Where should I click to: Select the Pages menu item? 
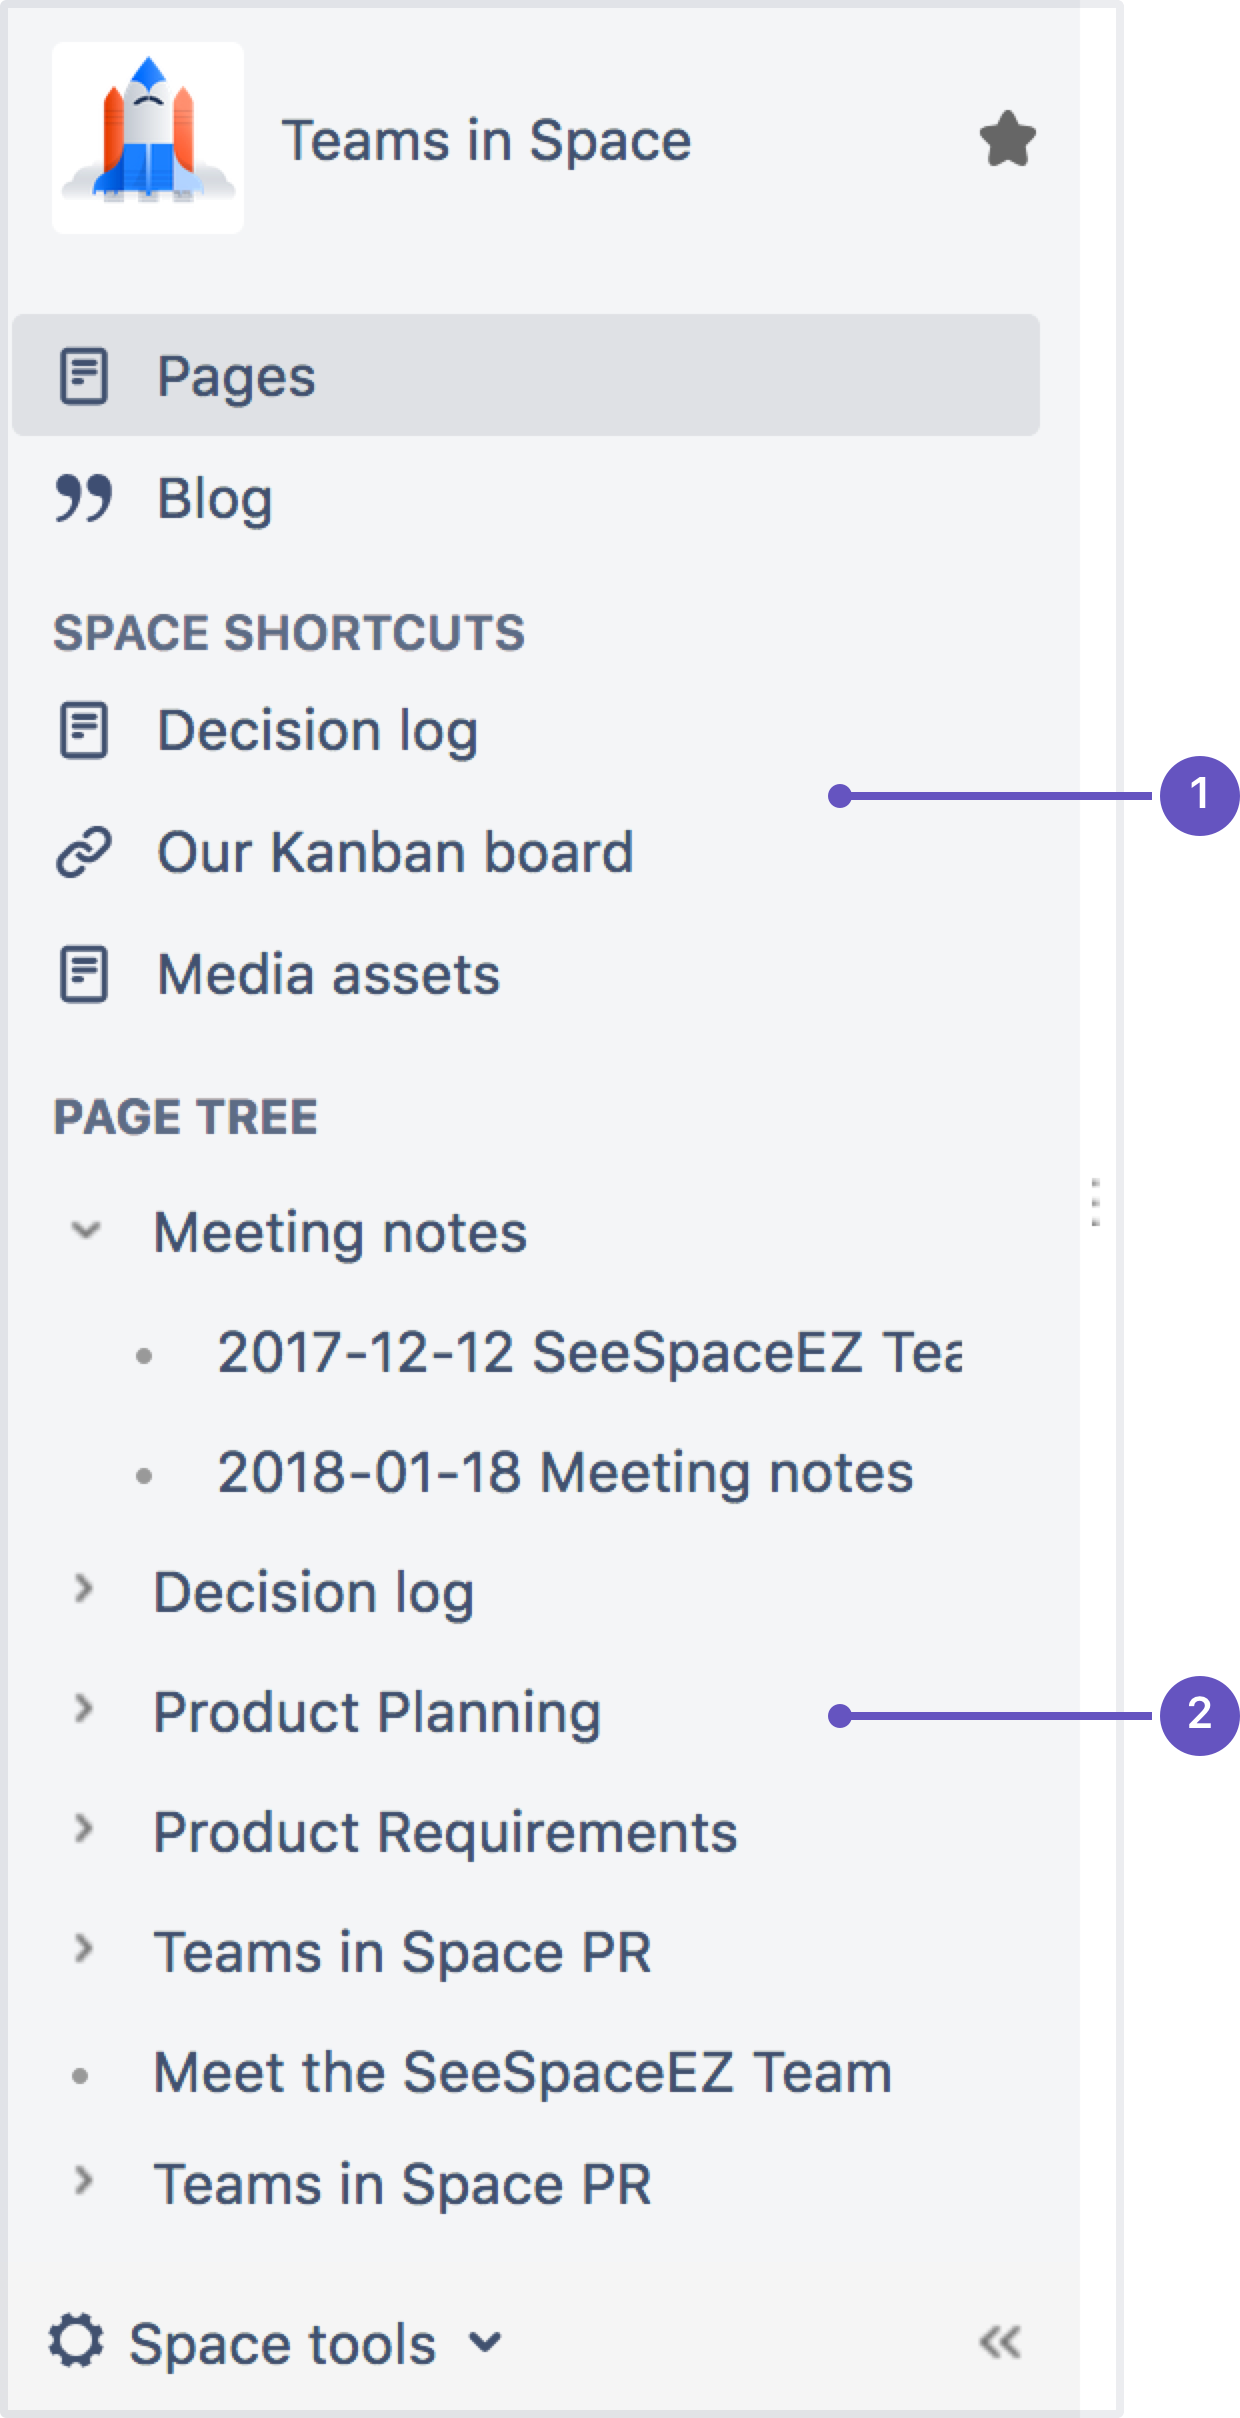coord(236,376)
